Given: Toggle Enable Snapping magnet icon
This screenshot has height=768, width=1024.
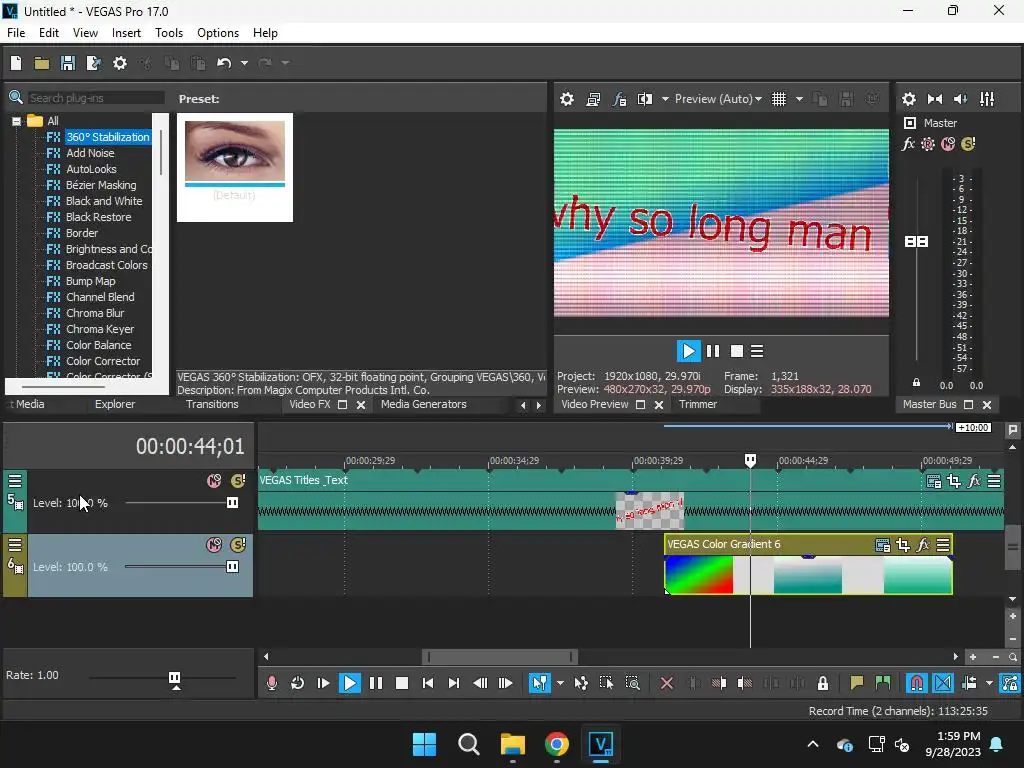Looking at the screenshot, I should pos(916,683).
